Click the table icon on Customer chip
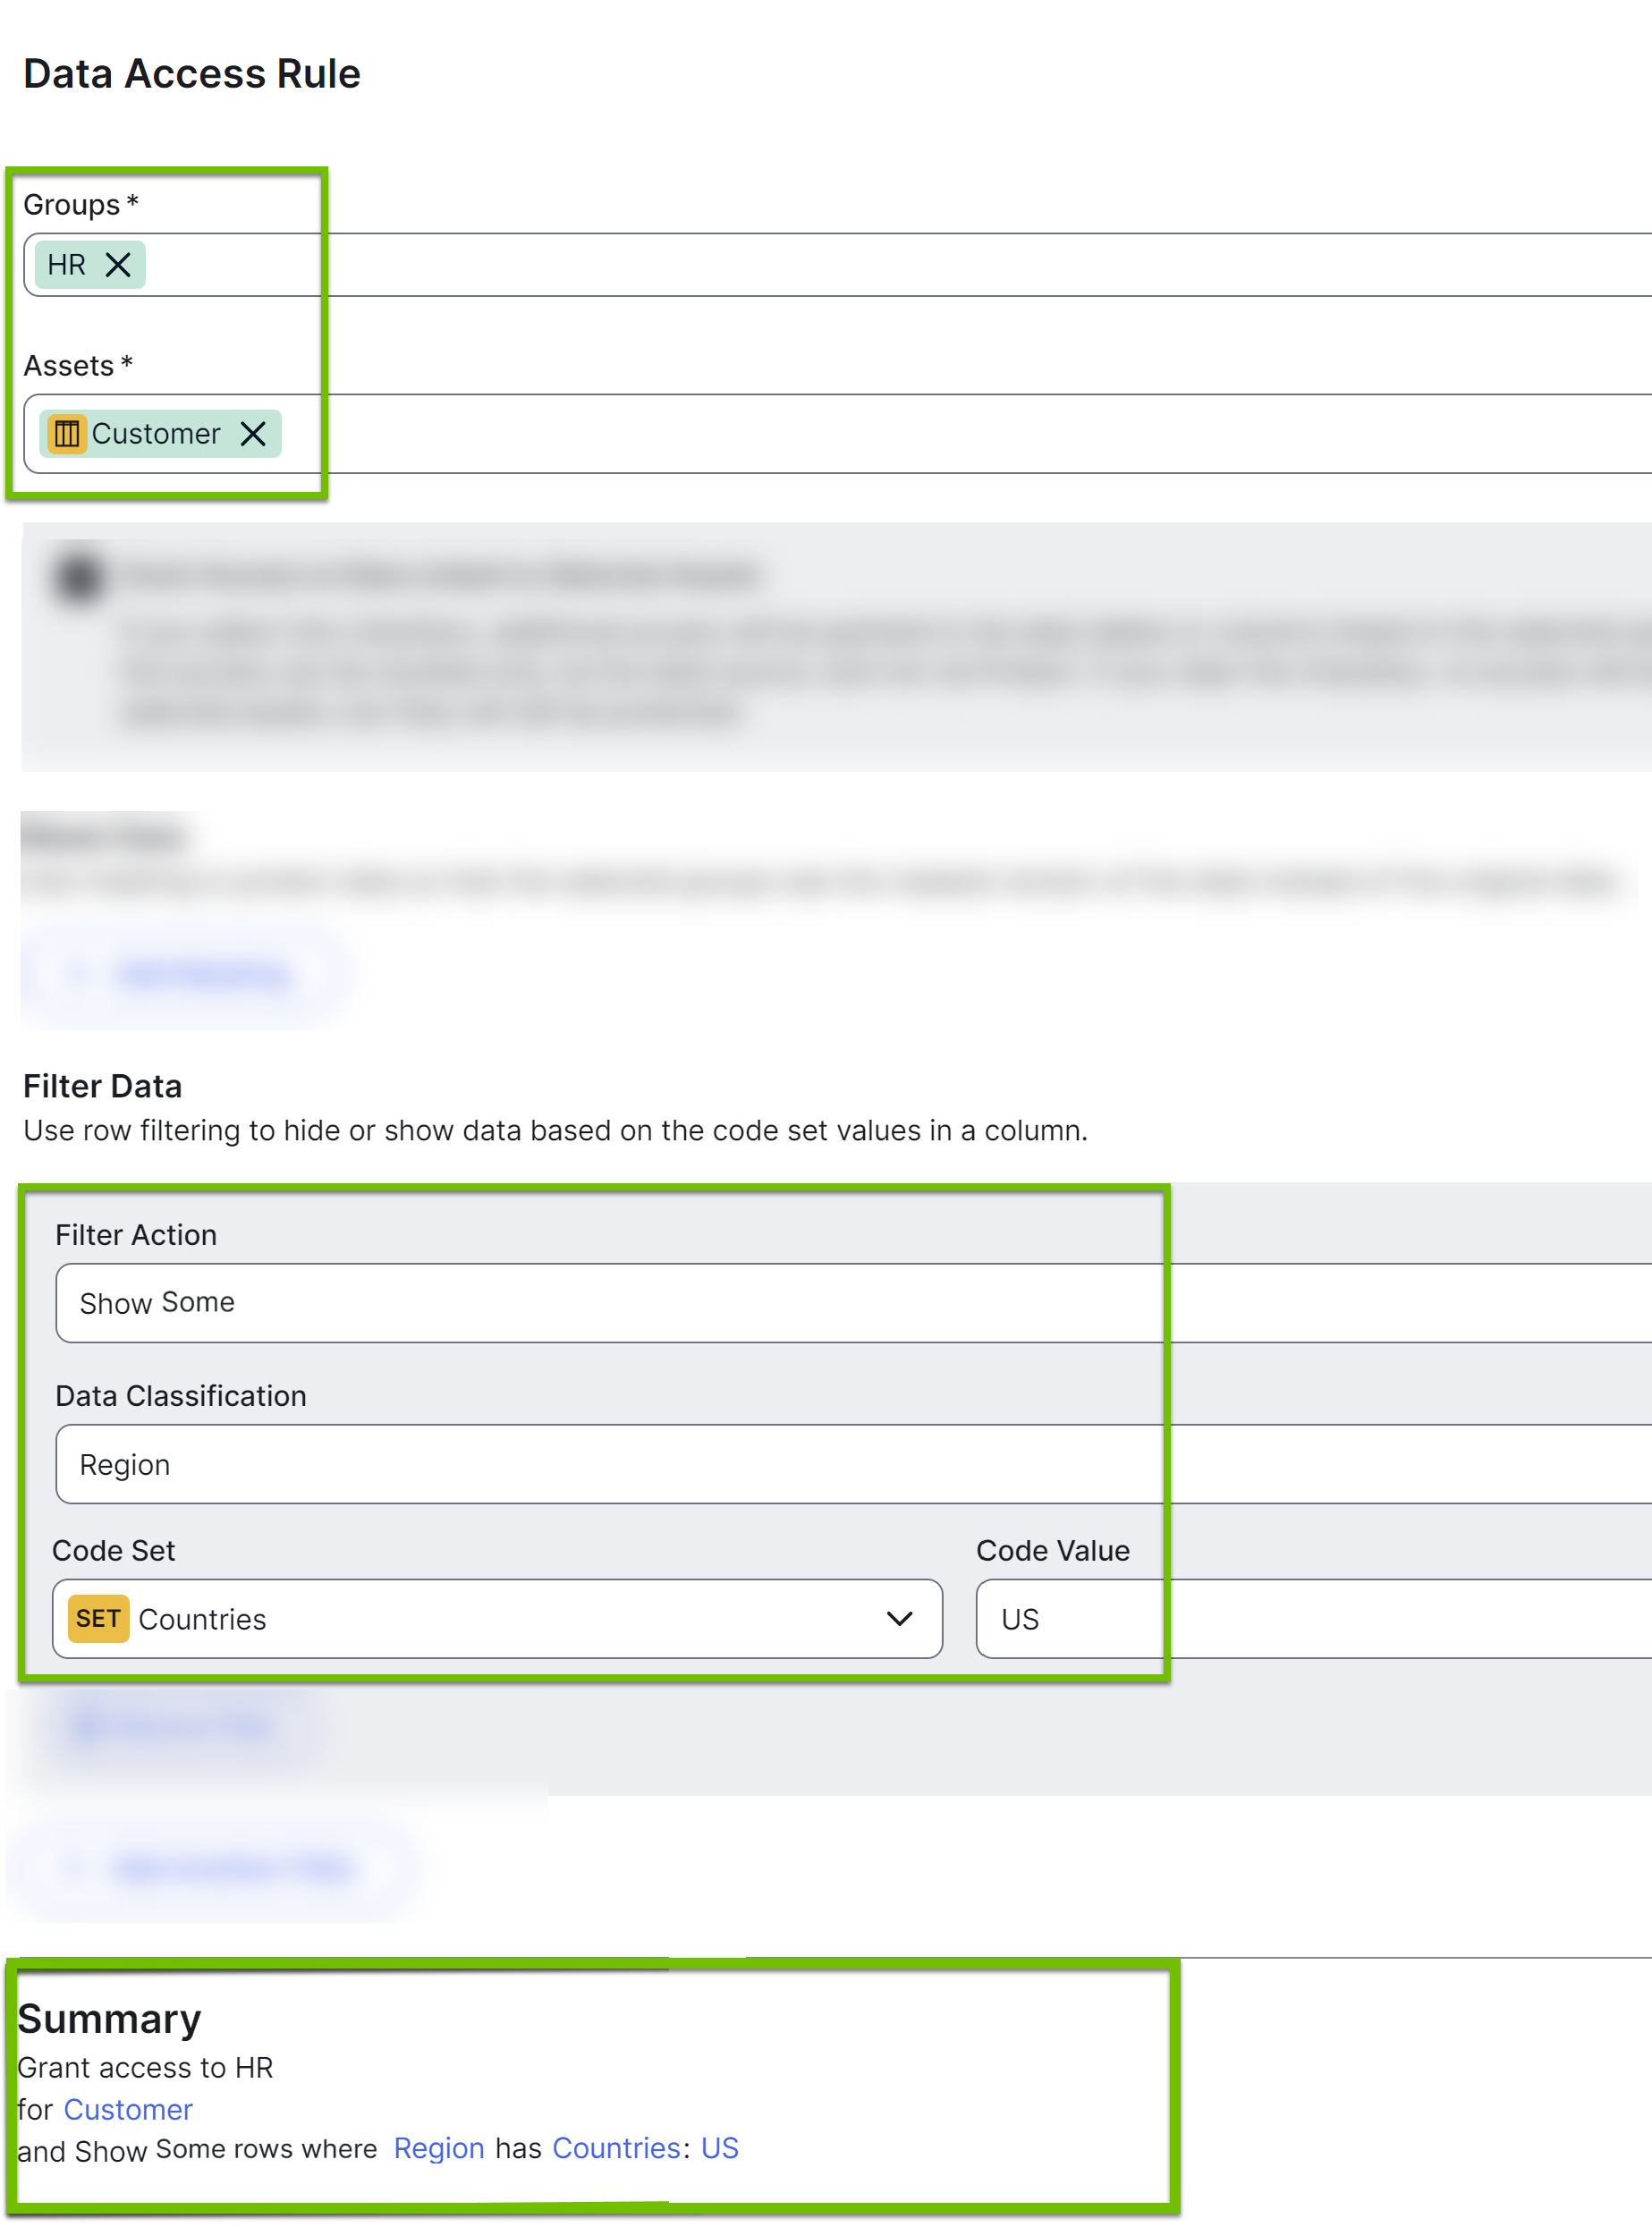Image resolution: width=1652 pixels, height=2227 pixels. (67, 434)
